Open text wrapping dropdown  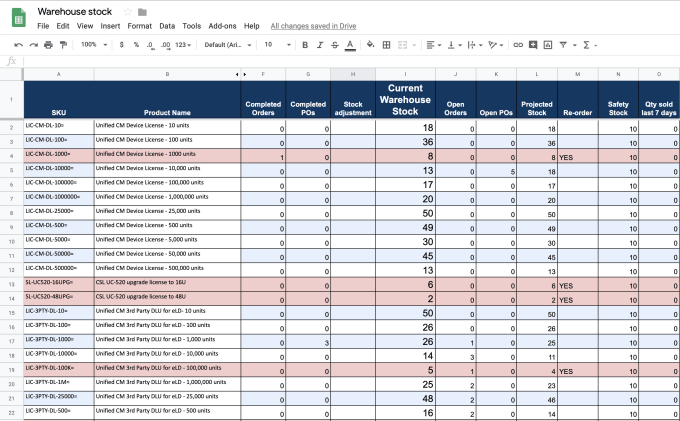[x=475, y=45]
